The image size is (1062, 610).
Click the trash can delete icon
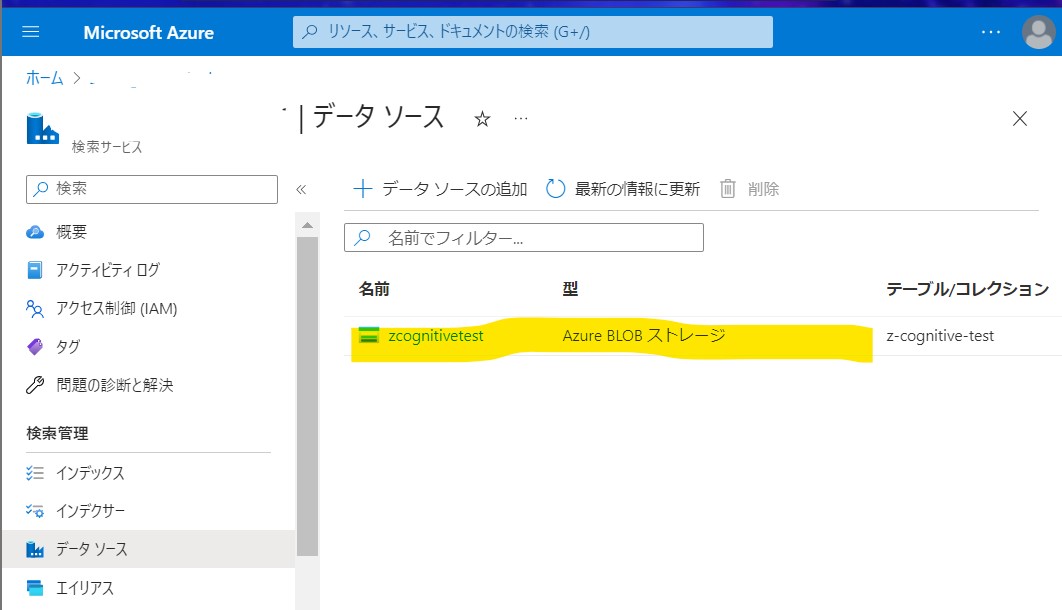[x=727, y=189]
